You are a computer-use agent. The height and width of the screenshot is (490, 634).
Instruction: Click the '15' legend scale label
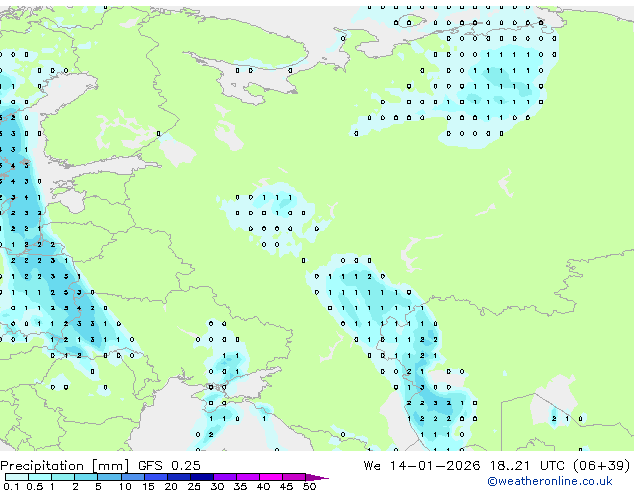[x=148, y=486]
